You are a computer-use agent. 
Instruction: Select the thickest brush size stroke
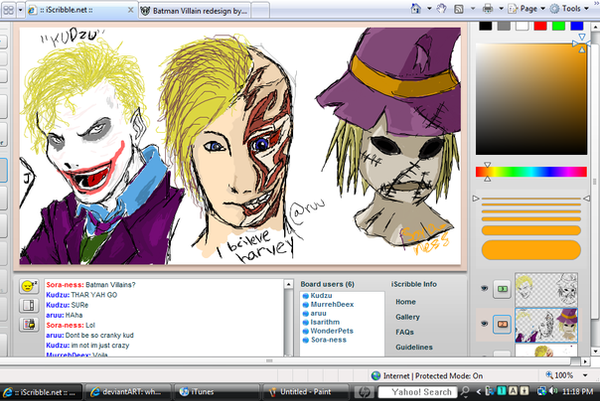tap(531, 250)
